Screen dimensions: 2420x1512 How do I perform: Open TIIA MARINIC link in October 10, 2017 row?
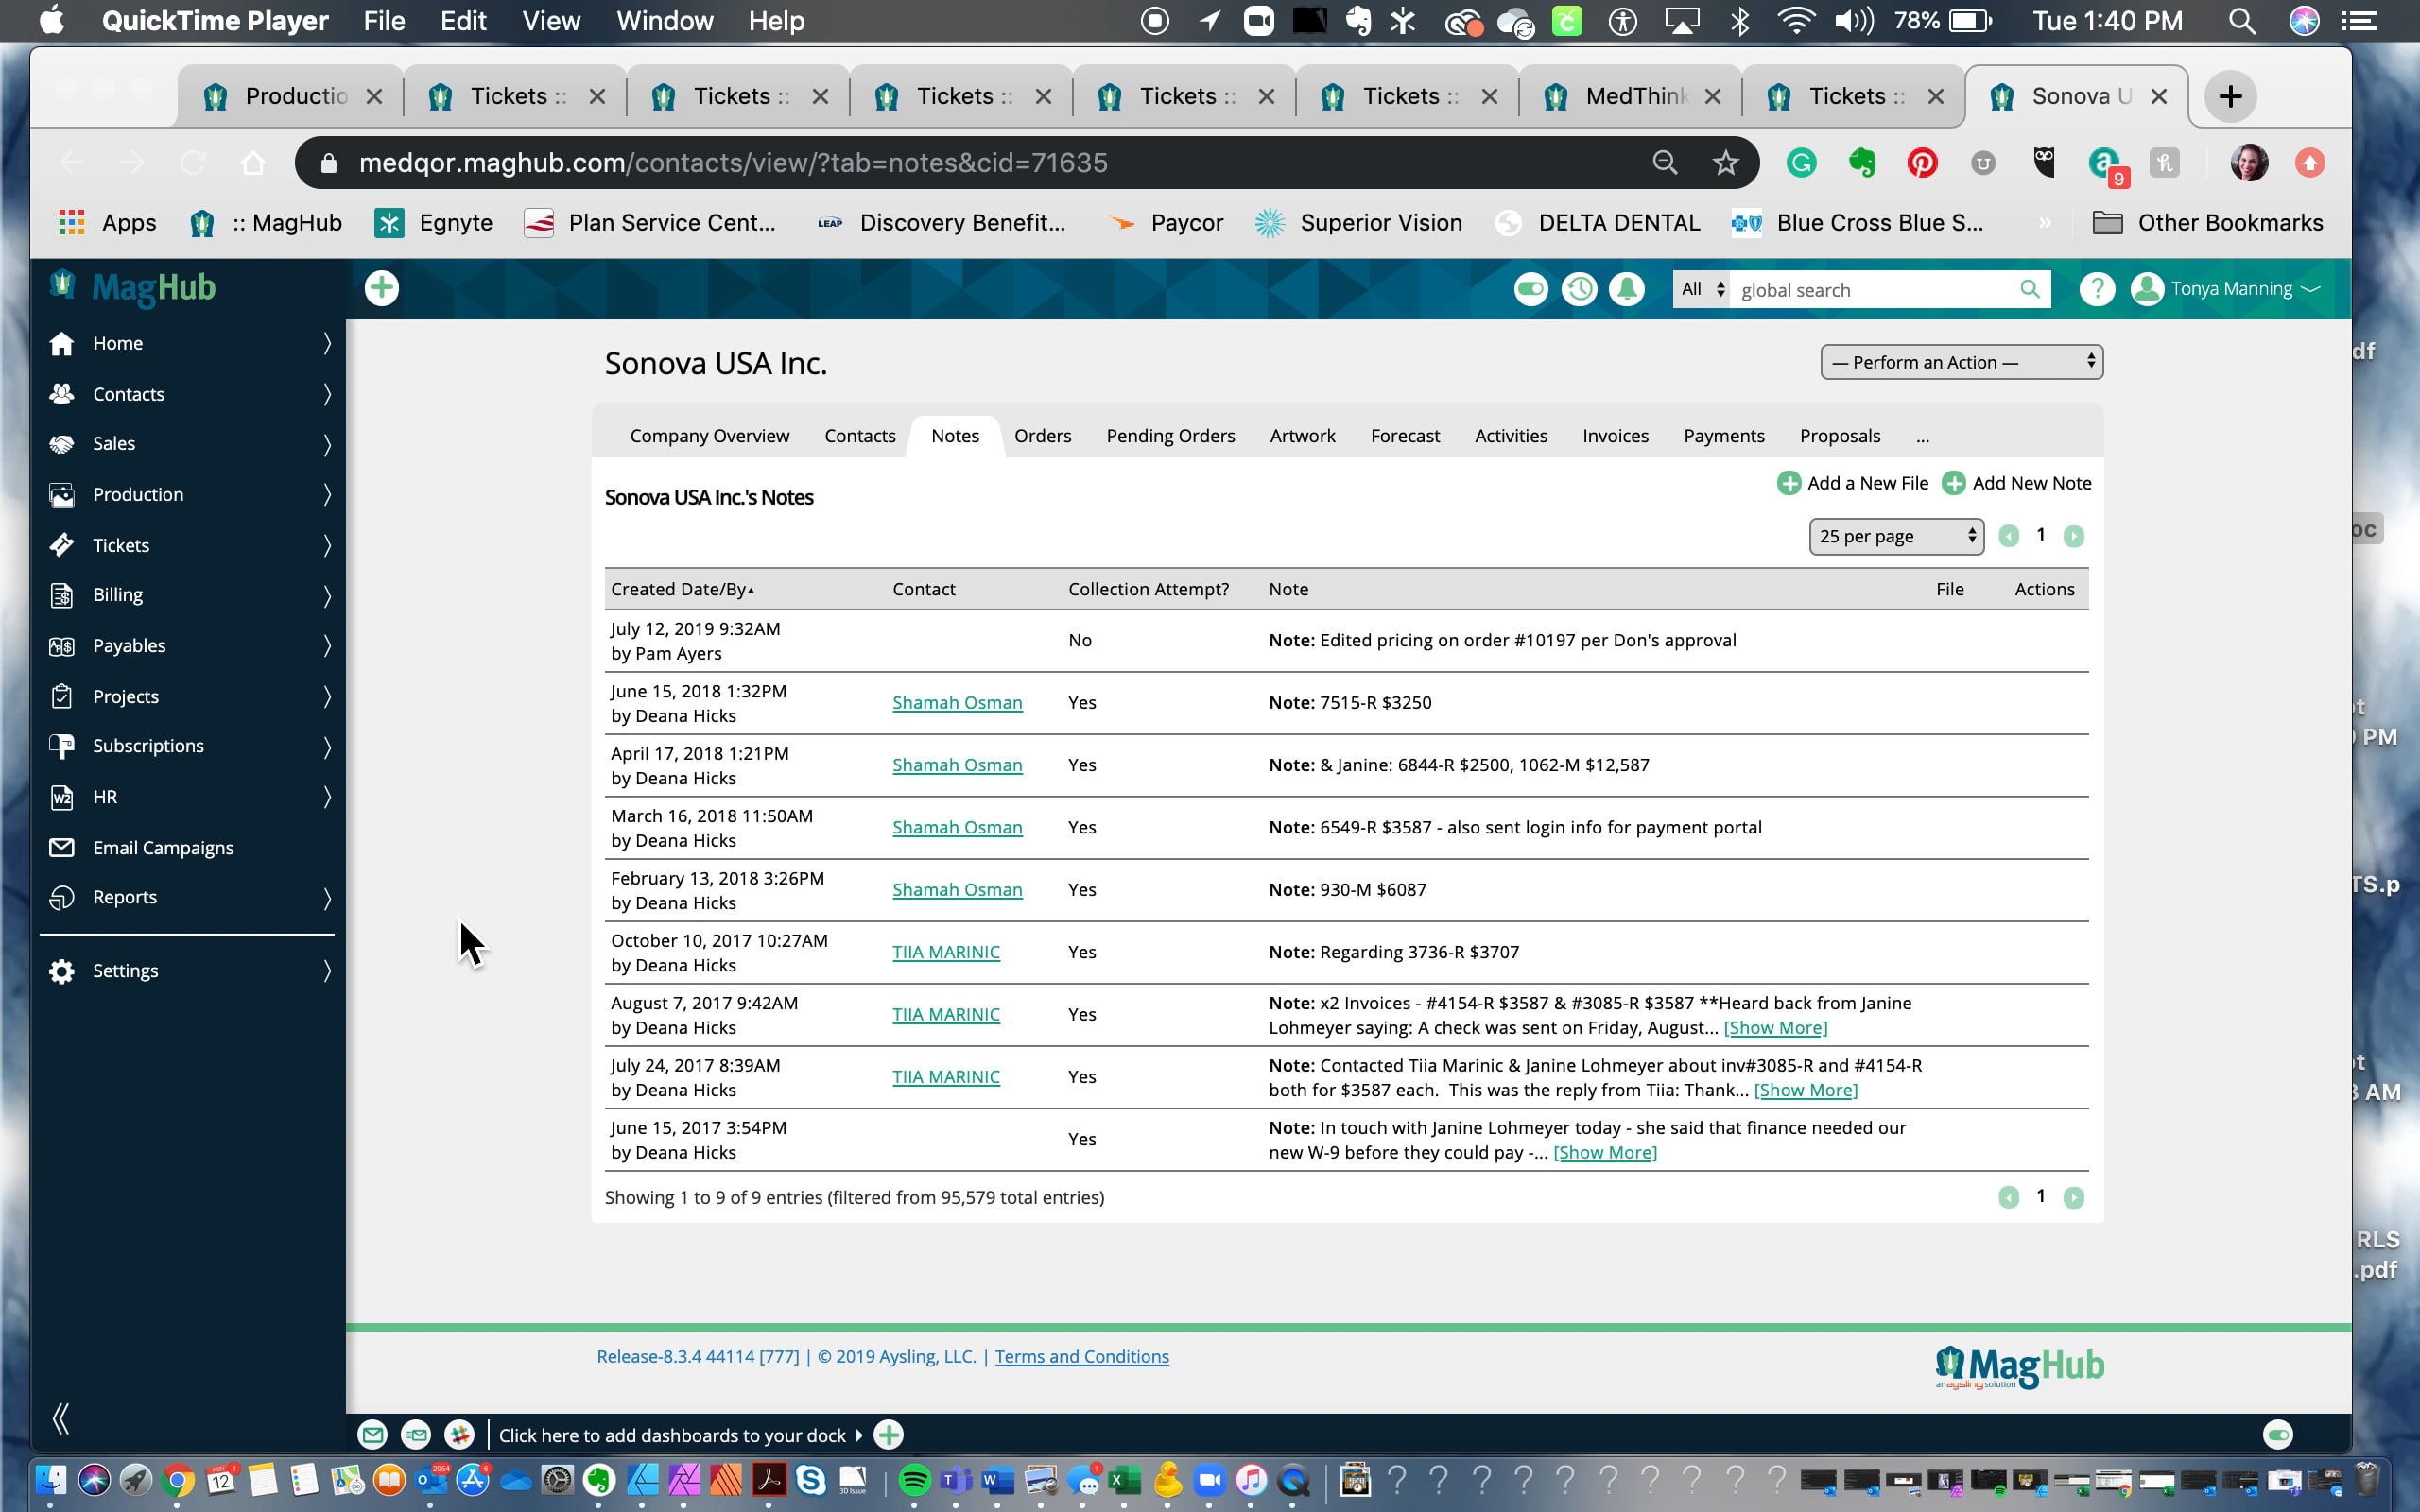(946, 952)
